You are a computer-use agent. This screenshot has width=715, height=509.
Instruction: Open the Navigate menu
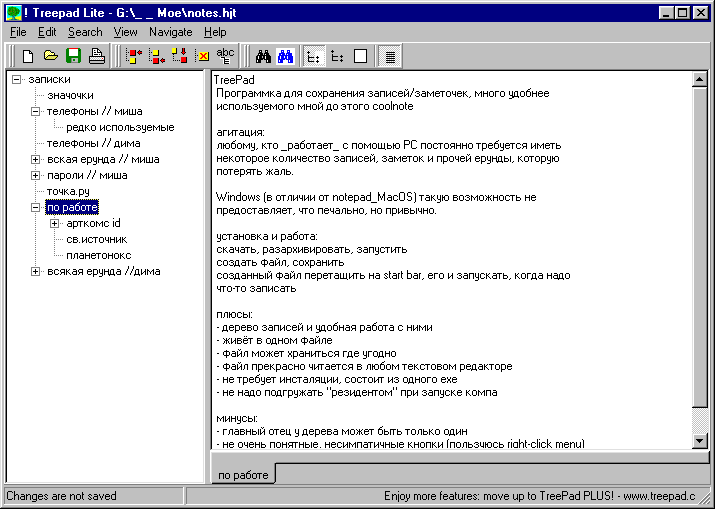point(171,32)
